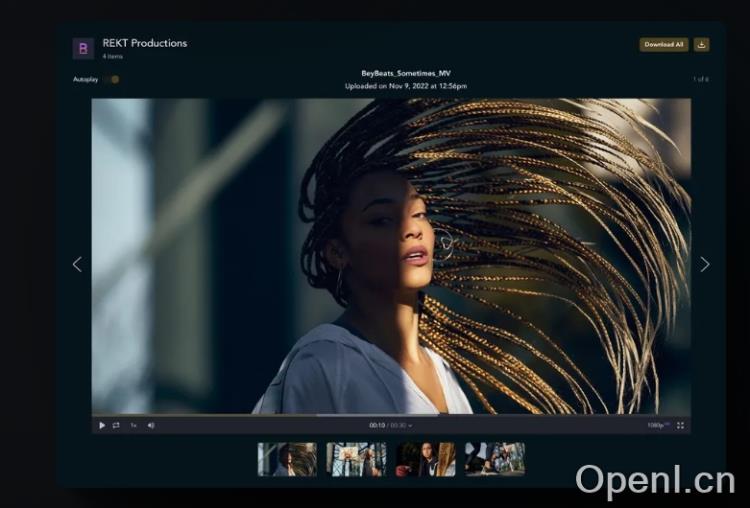
Task: Click the video progress bar to seek
Action: point(391,414)
